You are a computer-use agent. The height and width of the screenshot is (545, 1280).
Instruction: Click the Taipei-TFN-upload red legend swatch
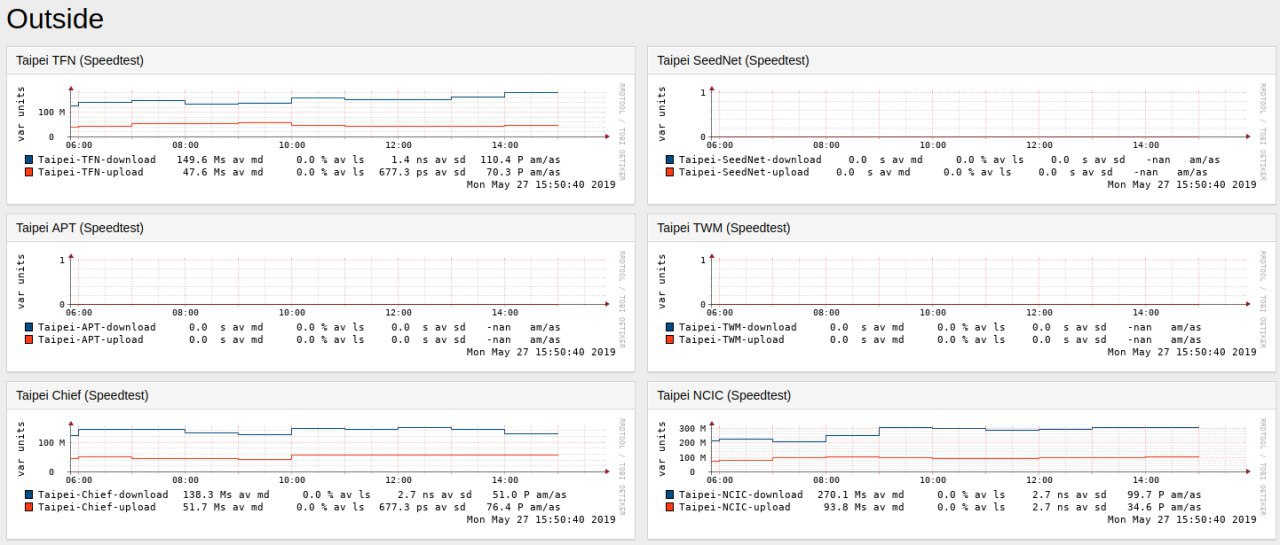click(30, 172)
